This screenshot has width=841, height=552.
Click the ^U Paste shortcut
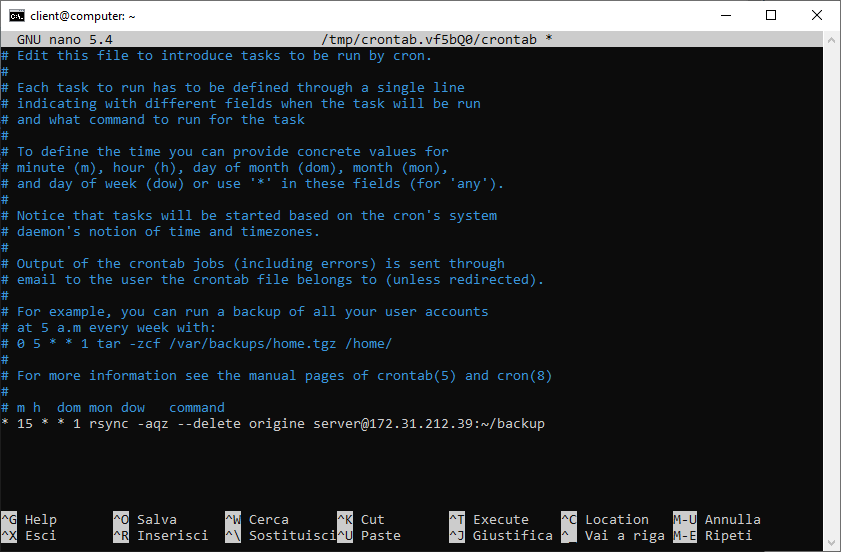coord(369,535)
